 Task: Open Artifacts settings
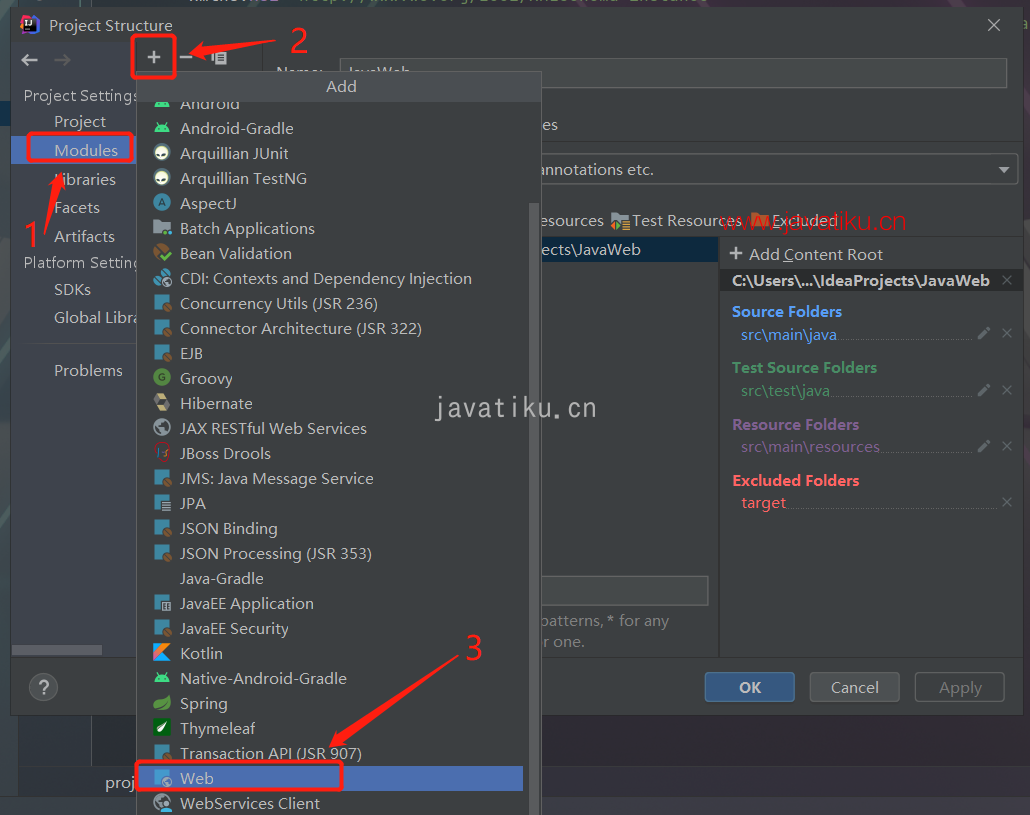84,236
